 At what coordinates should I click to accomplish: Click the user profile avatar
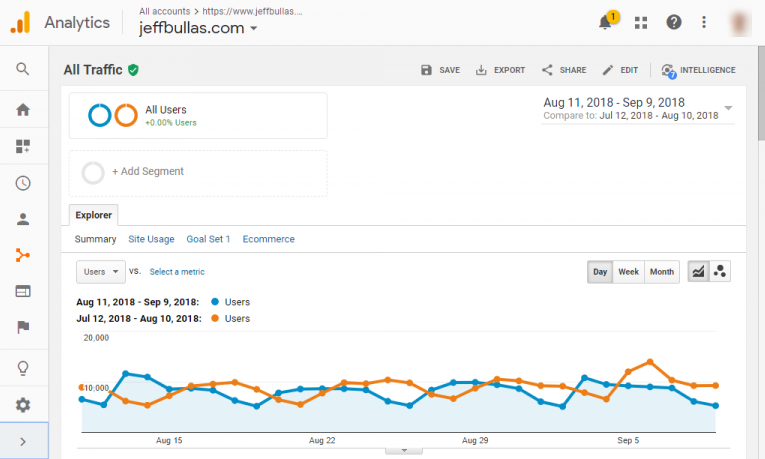(x=740, y=22)
